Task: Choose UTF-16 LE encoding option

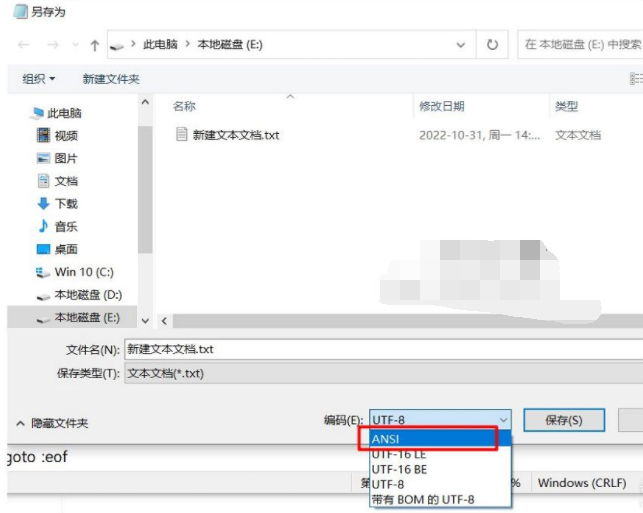Action: click(440, 454)
